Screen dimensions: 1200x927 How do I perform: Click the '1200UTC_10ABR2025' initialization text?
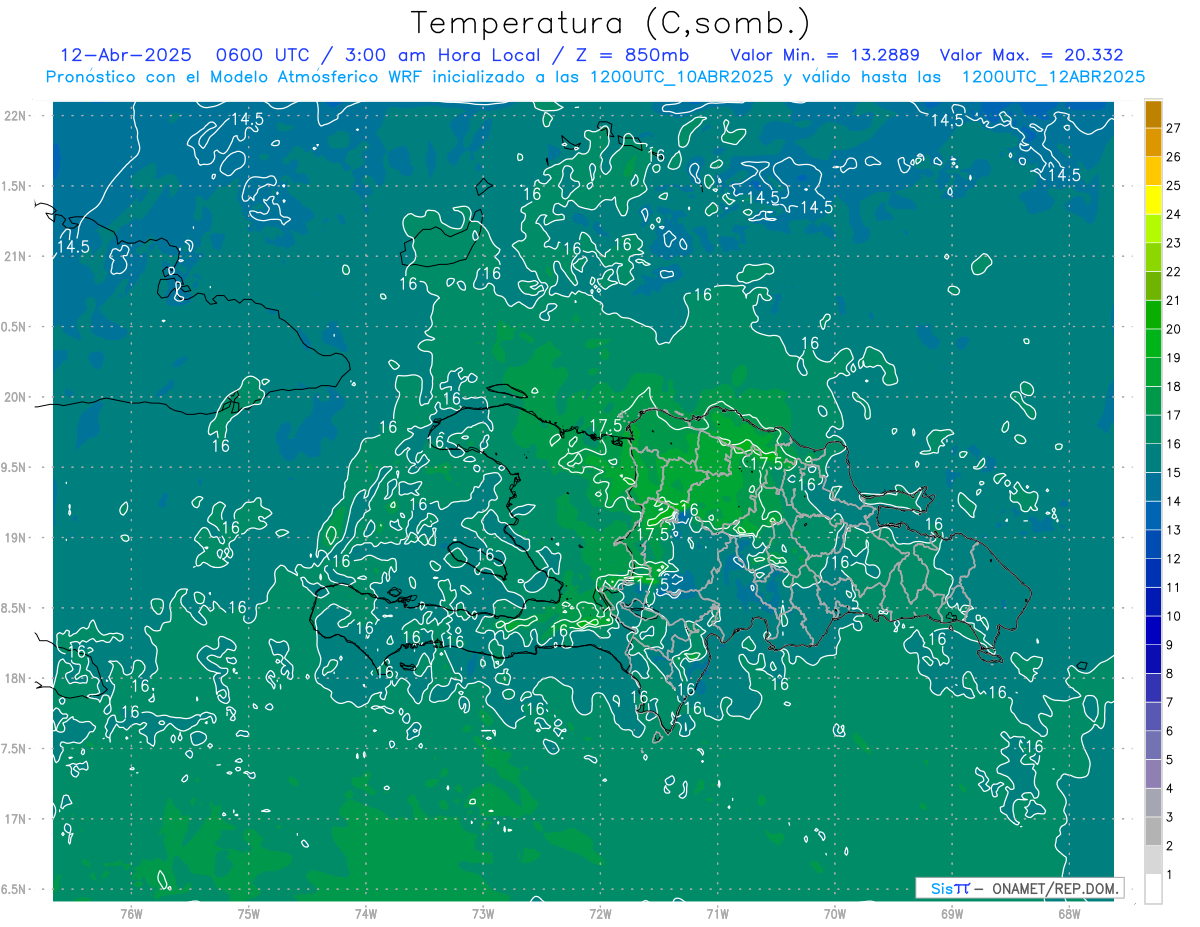click(x=682, y=77)
